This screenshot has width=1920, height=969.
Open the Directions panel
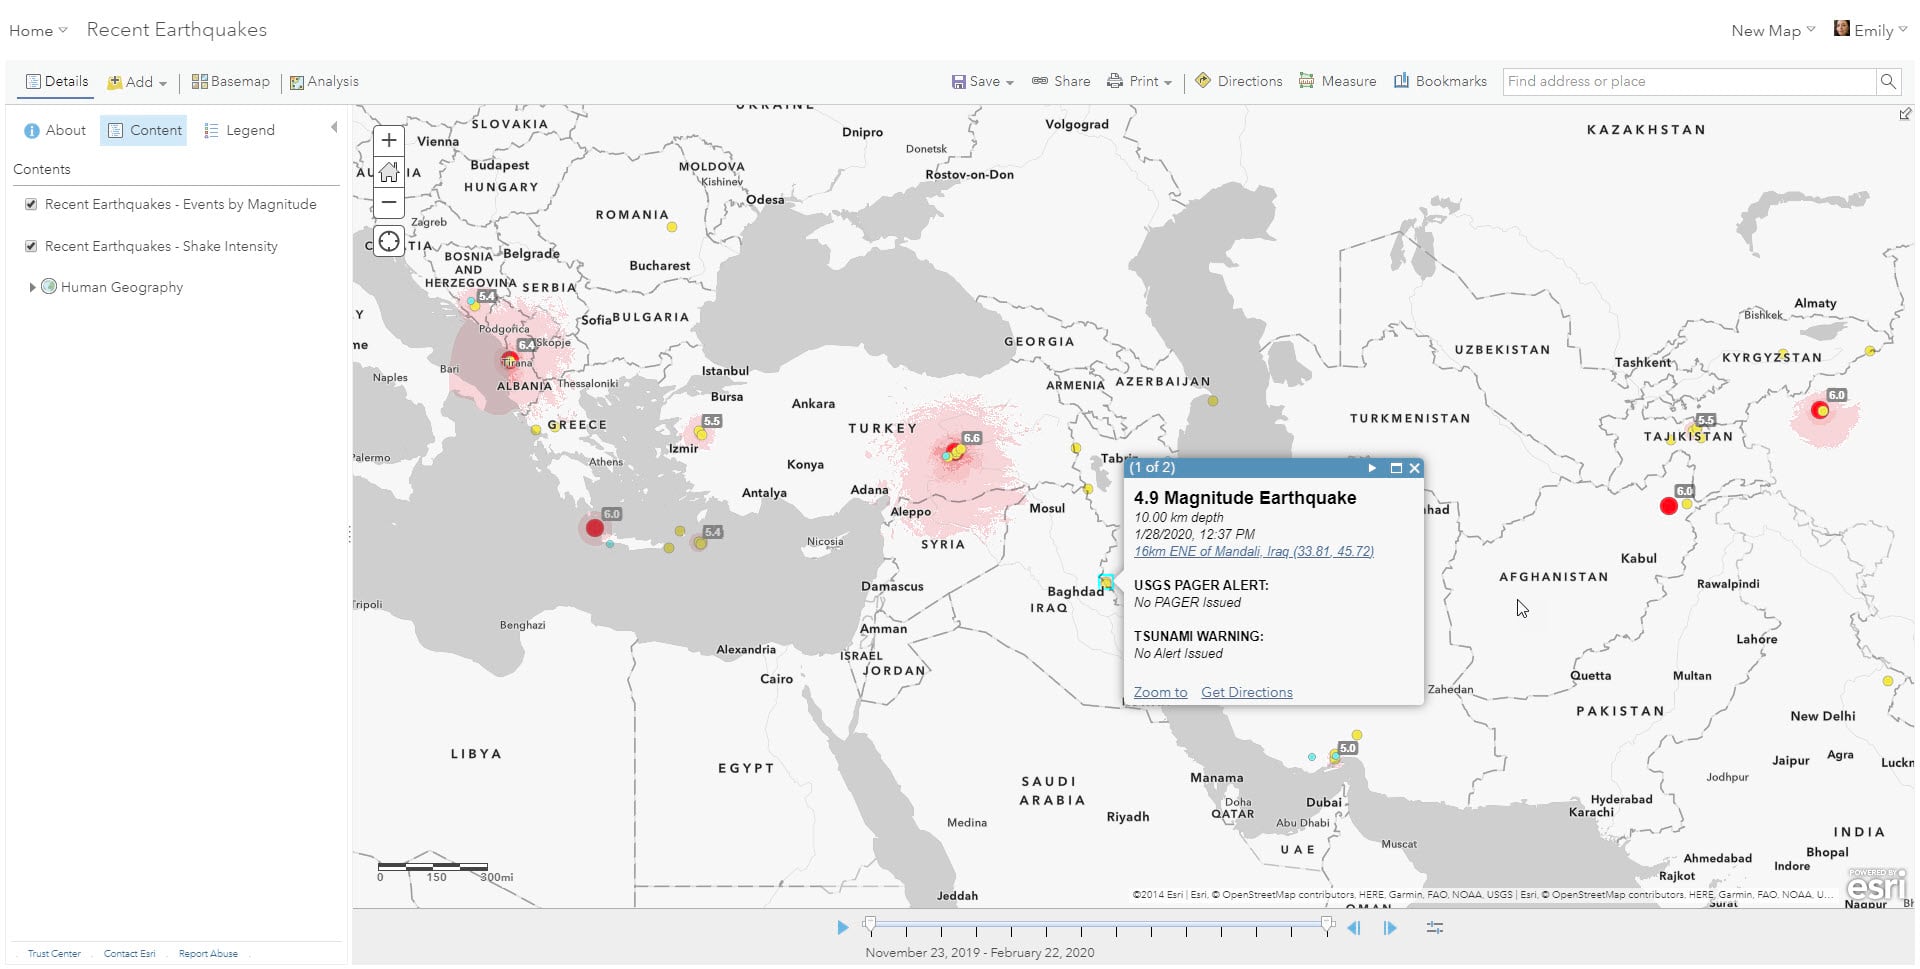[x=1238, y=81]
